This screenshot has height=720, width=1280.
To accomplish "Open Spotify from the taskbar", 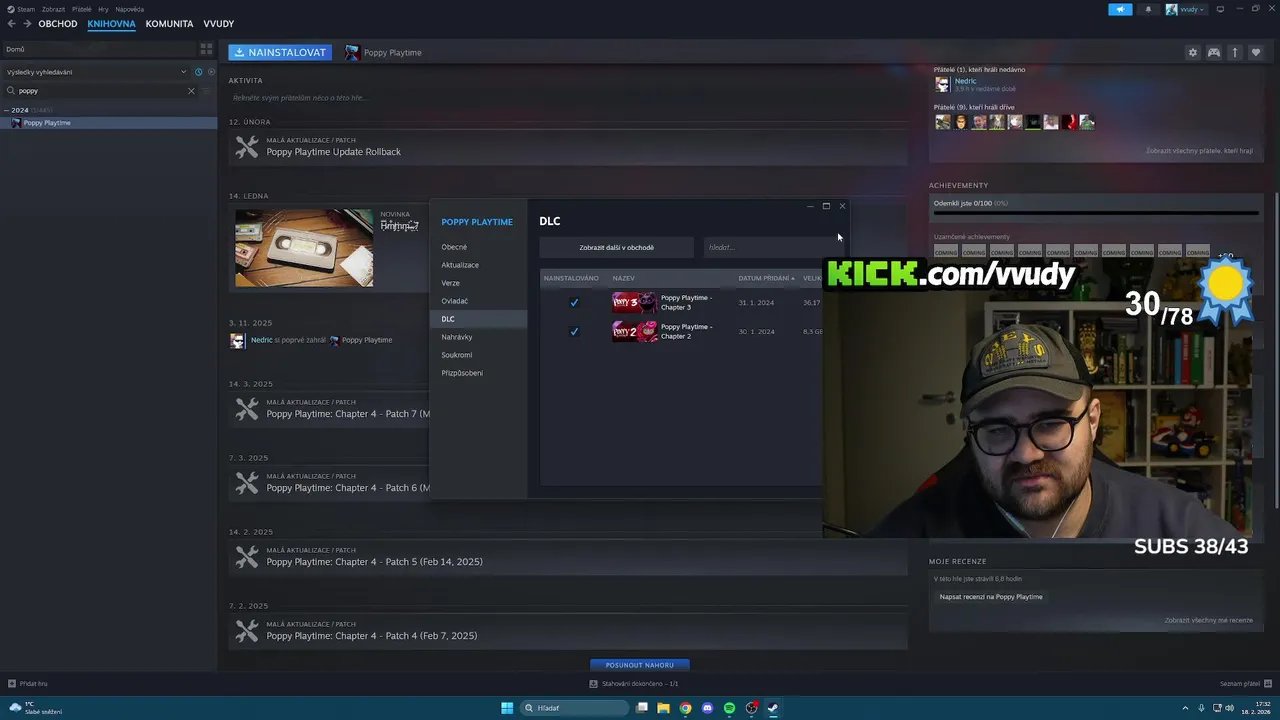I will (729, 708).
